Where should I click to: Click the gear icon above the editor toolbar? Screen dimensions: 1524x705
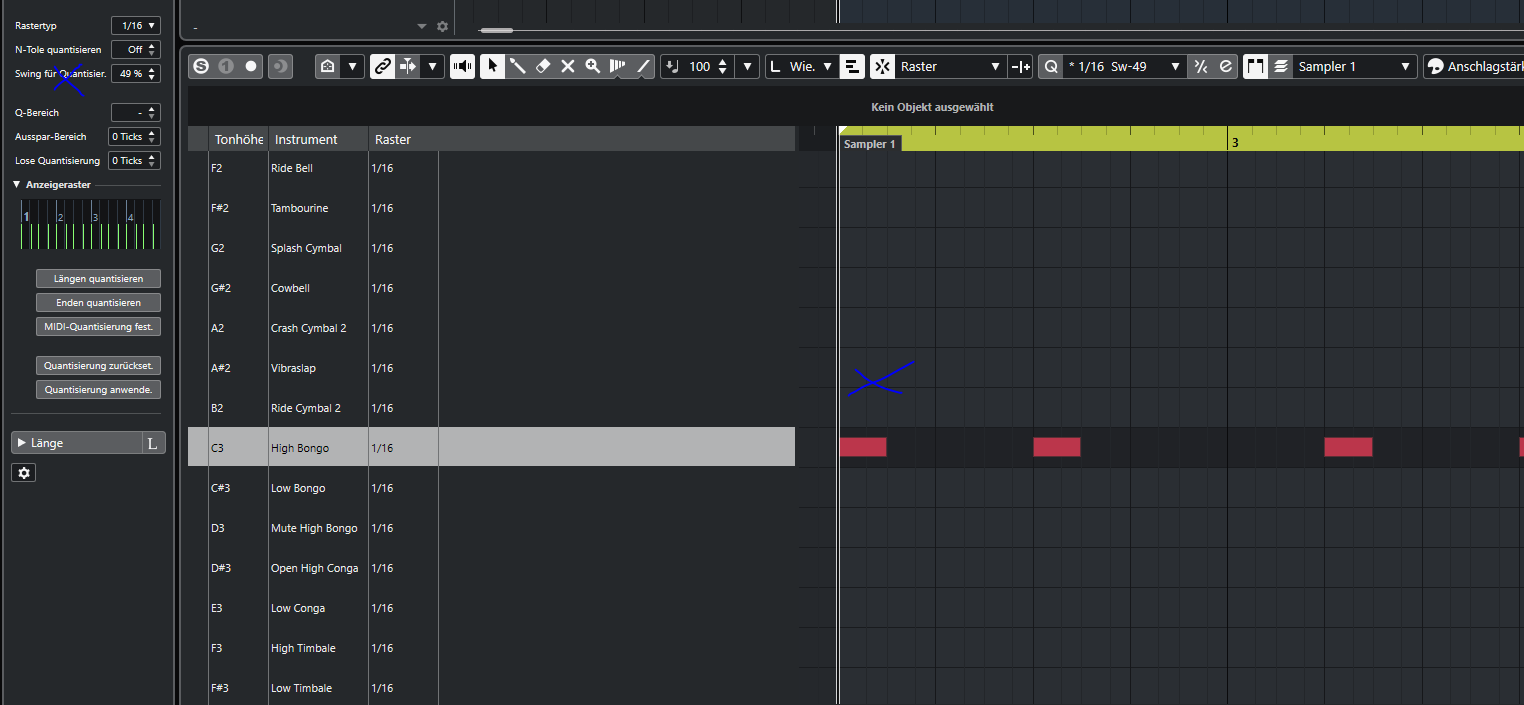[x=443, y=27]
